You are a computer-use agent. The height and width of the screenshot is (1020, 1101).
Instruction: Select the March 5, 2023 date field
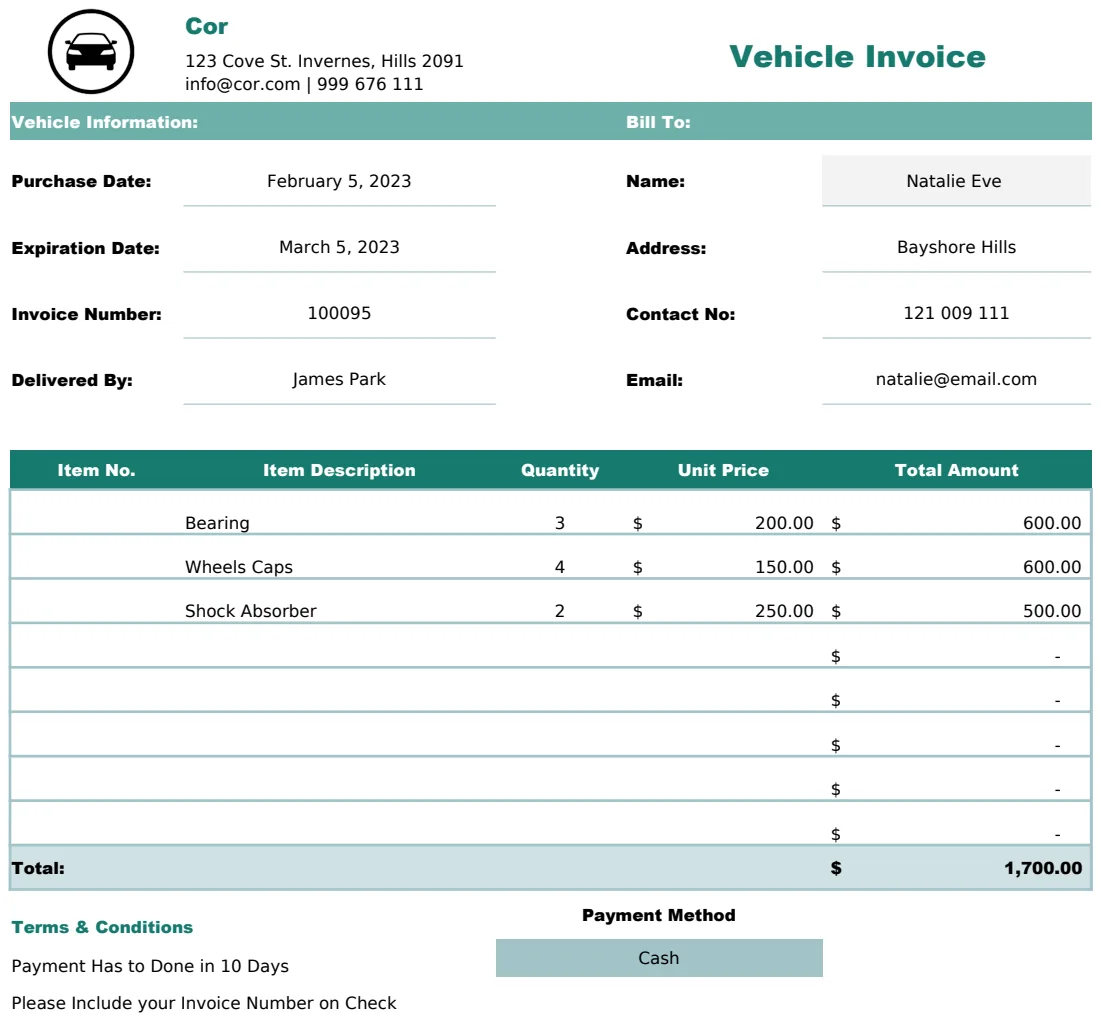pyautogui.click(x=339, y=247)
